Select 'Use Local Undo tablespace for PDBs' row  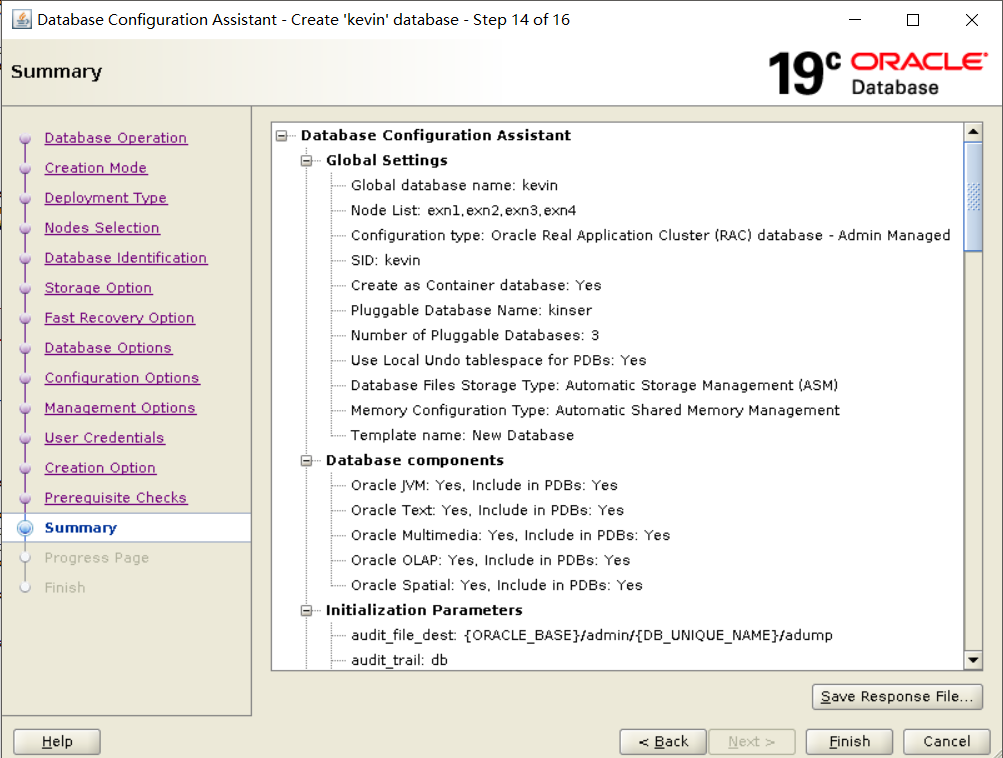498,360
